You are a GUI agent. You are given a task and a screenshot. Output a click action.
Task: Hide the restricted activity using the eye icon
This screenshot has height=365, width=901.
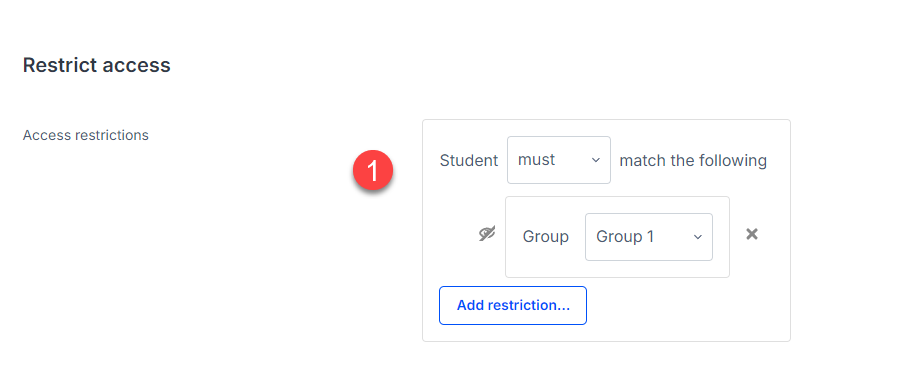coord(487,234)
